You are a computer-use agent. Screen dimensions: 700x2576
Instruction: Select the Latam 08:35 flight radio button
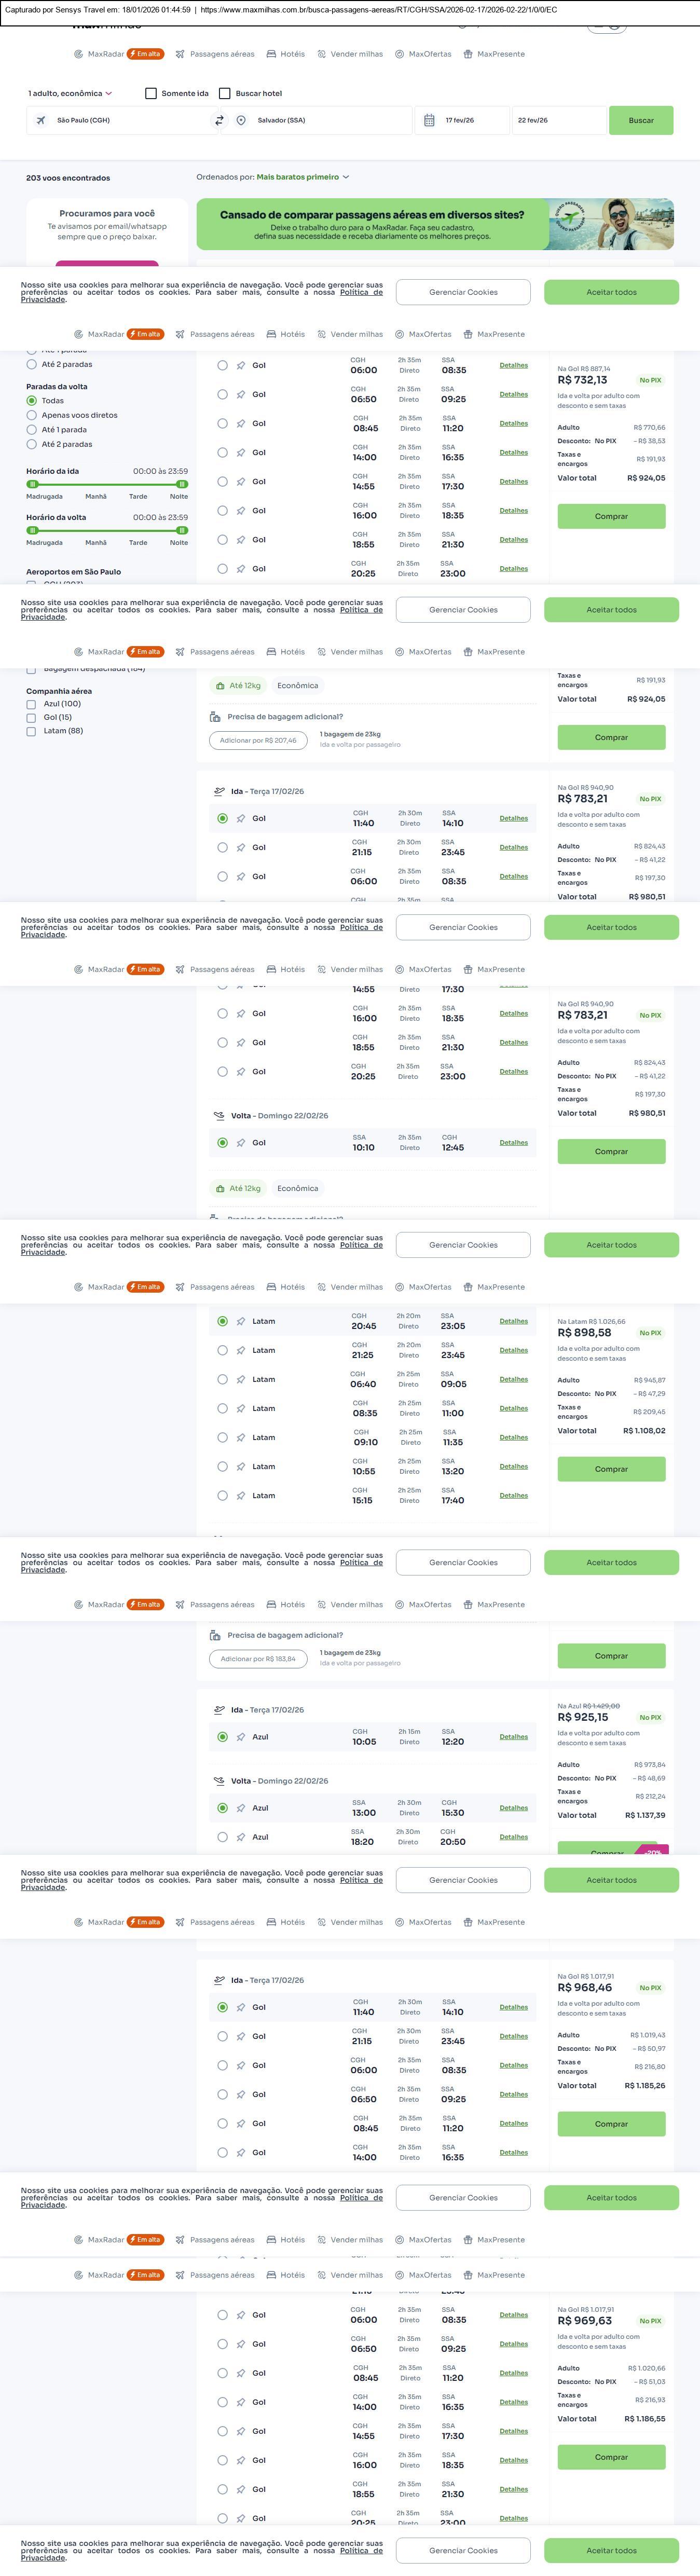pyautogui.click(x=222, y=1408)
